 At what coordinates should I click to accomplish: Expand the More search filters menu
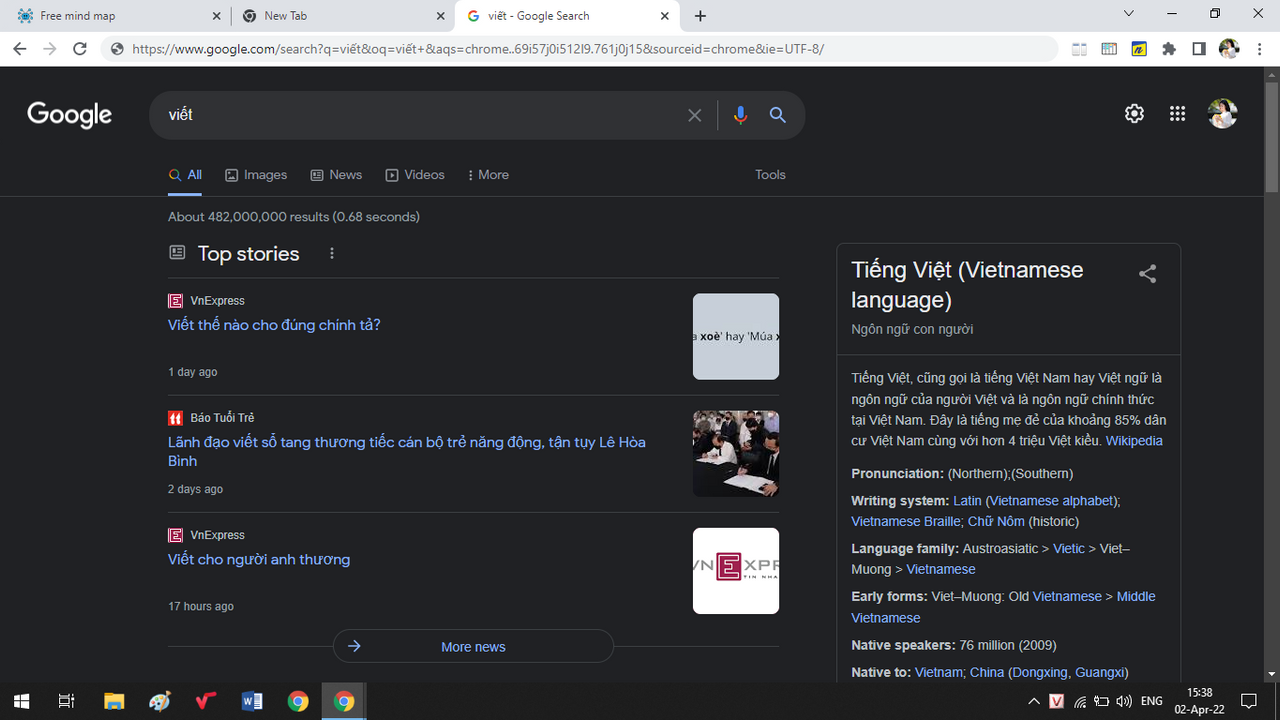(x=488, y=175)
